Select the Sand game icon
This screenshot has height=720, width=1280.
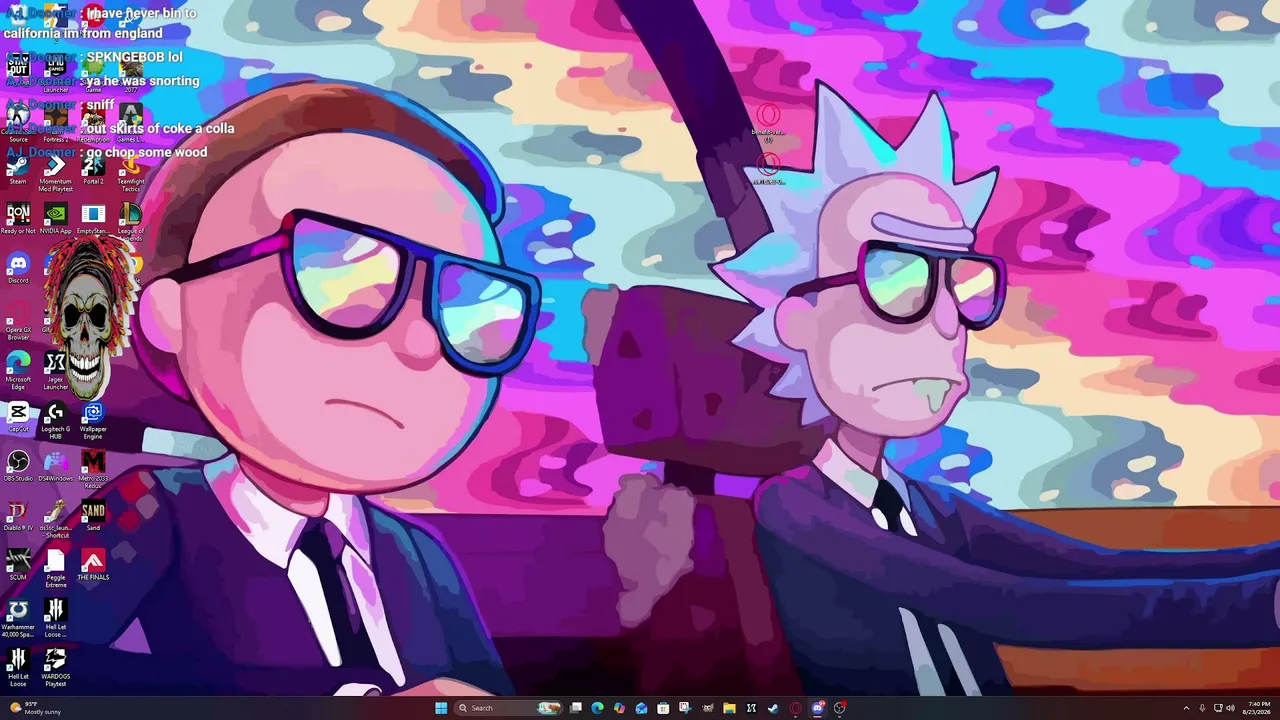tap(93, 516)
